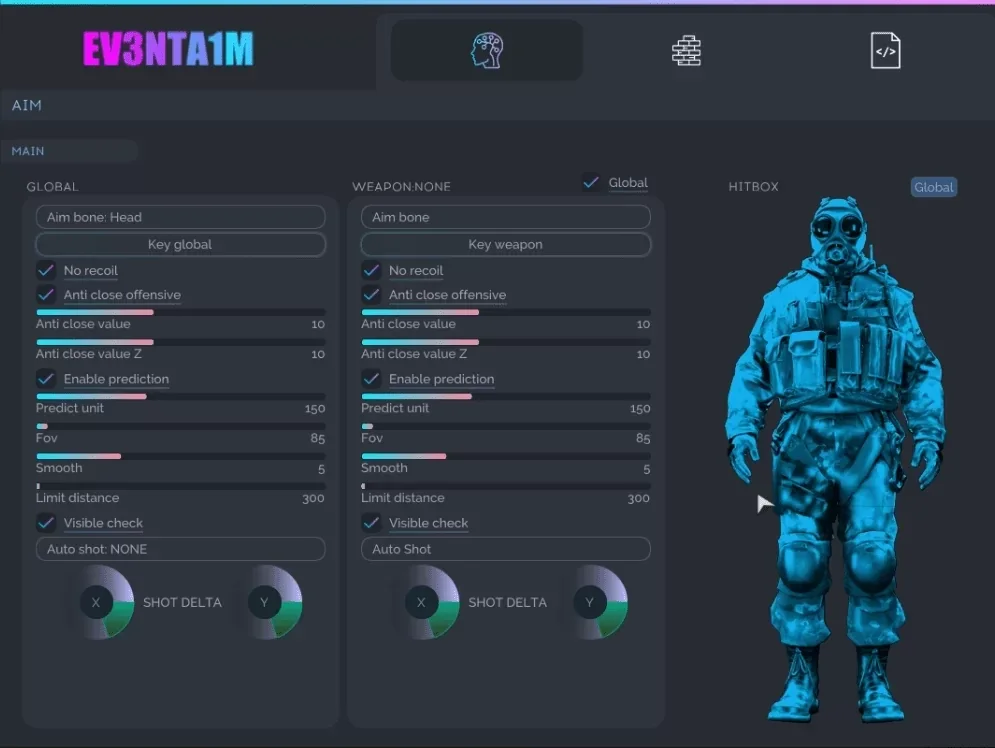Toggle the Global checkbox beside WEAPON:NONE
The height and width of the screenshot is (748, 995).
[x=591, y=183]
